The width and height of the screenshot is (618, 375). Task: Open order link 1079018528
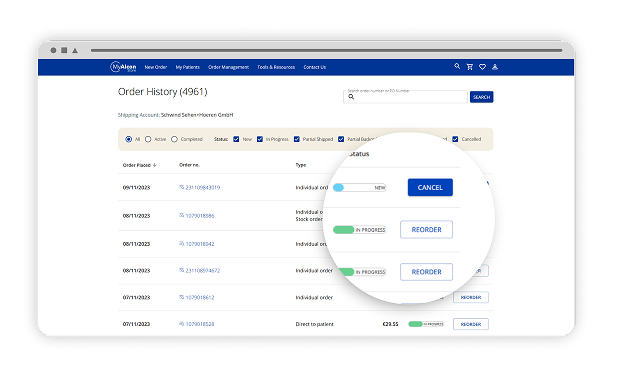pyautogui.click(x=200, y=324)
